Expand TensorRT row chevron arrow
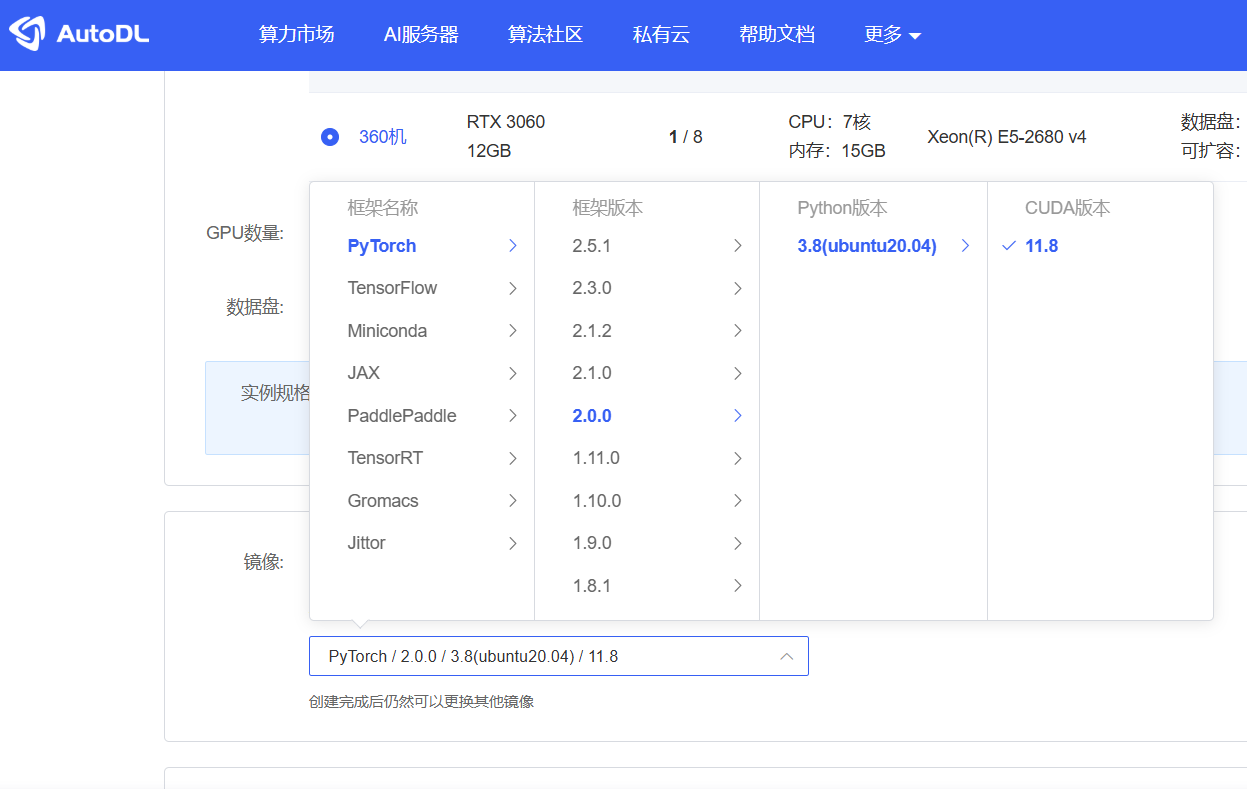 (513, 458)
